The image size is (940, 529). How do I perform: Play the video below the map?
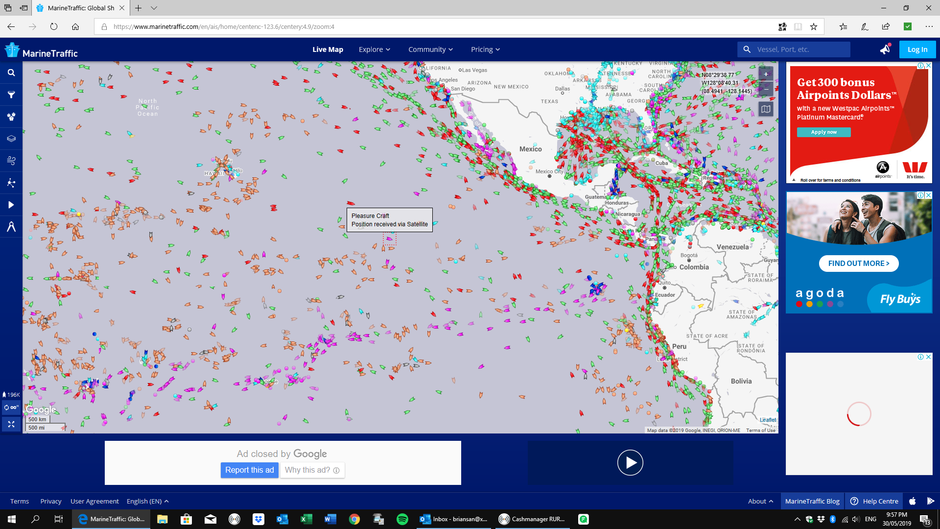tap(630, 462)
